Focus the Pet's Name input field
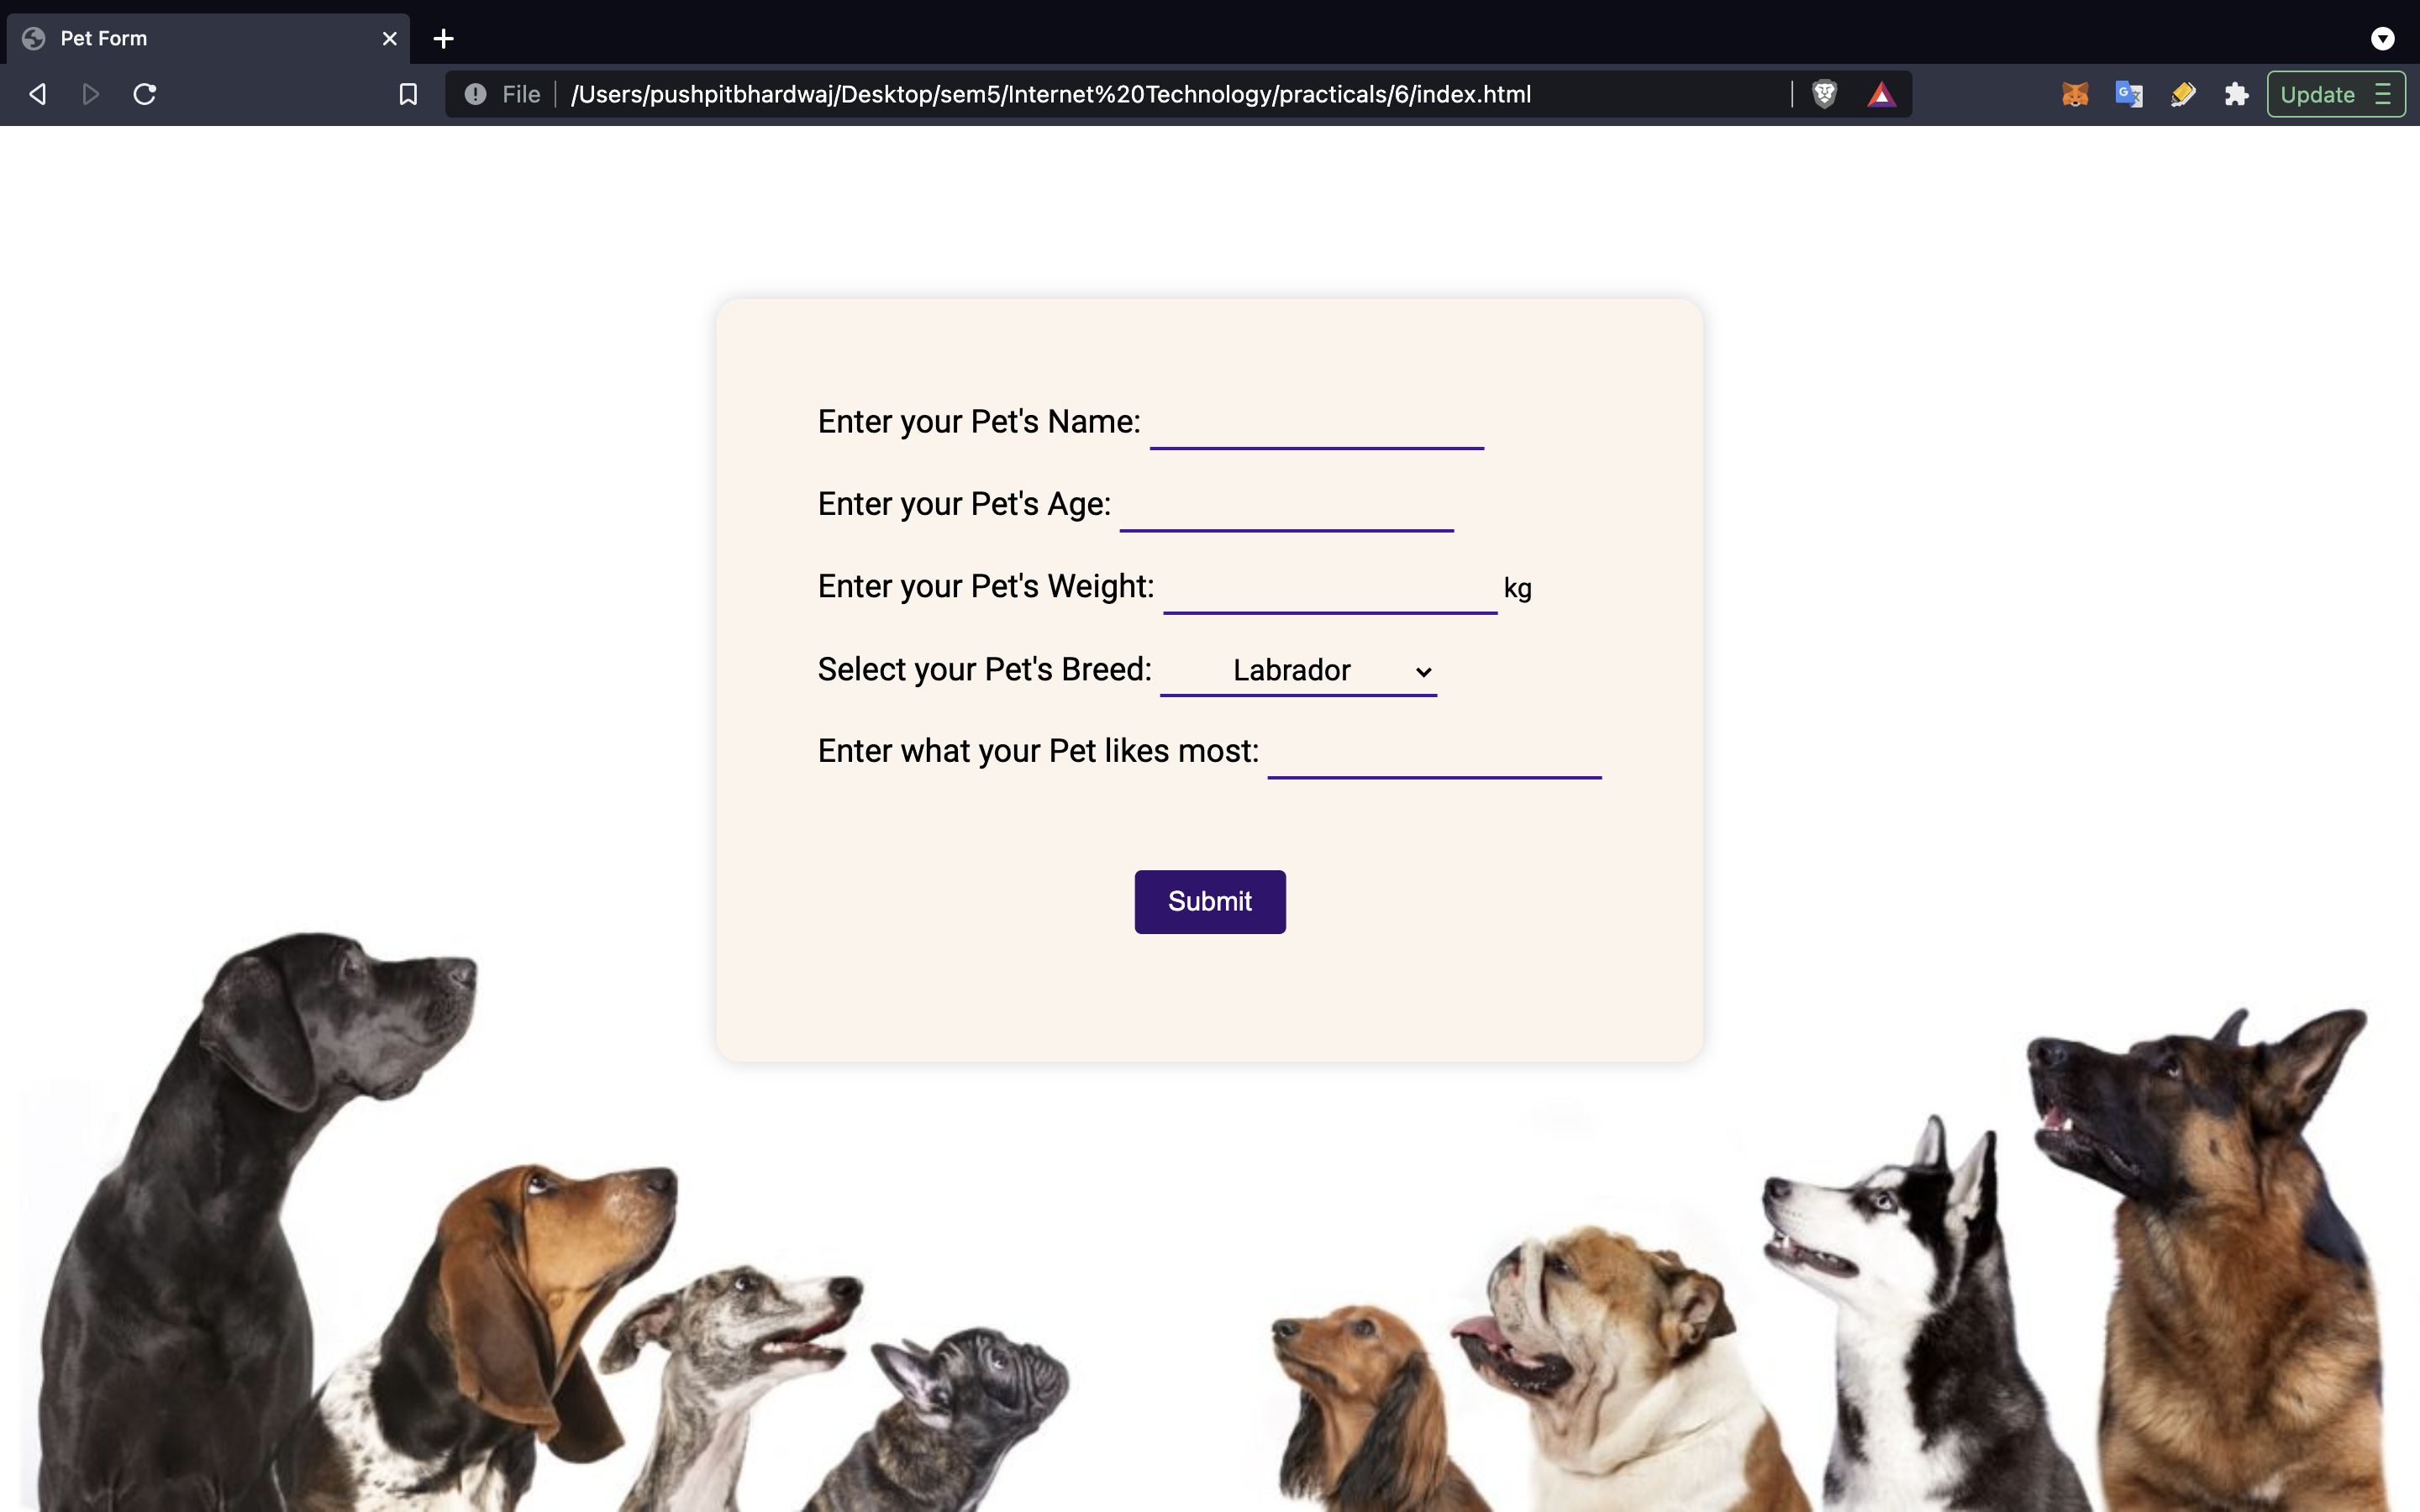 coord(1316,425)
